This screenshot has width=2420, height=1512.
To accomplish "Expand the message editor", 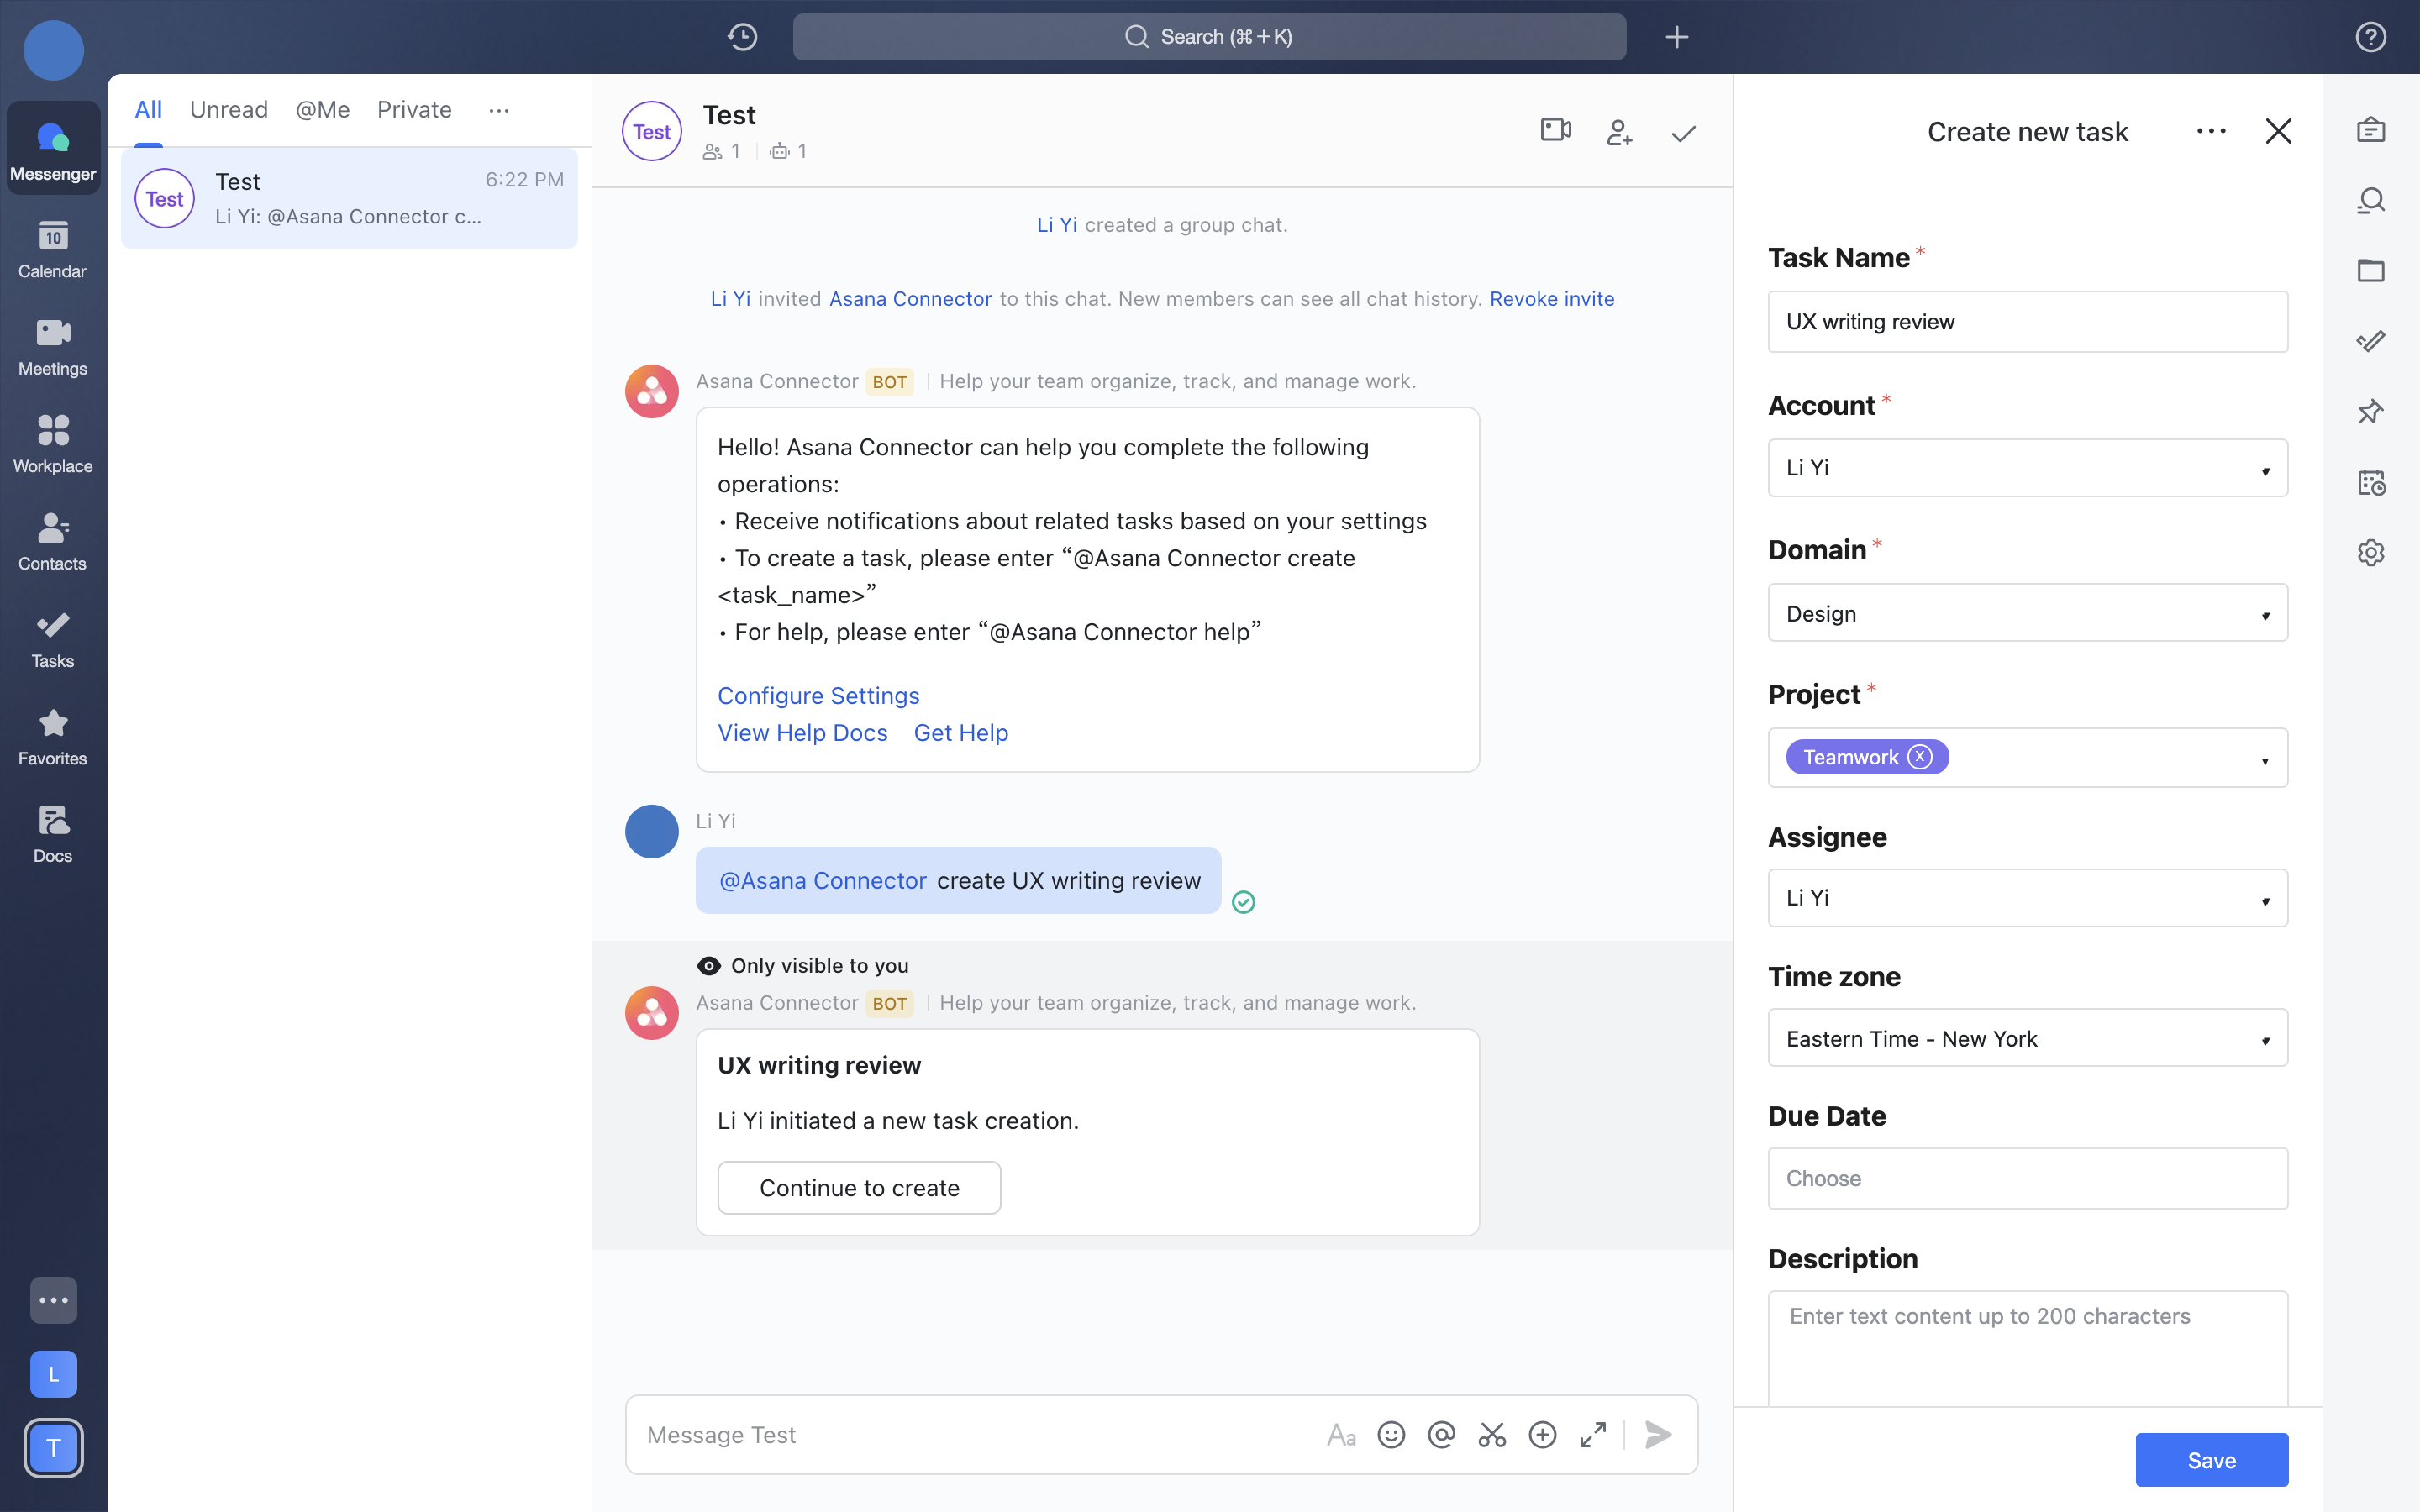I will click(1593, 1435).
